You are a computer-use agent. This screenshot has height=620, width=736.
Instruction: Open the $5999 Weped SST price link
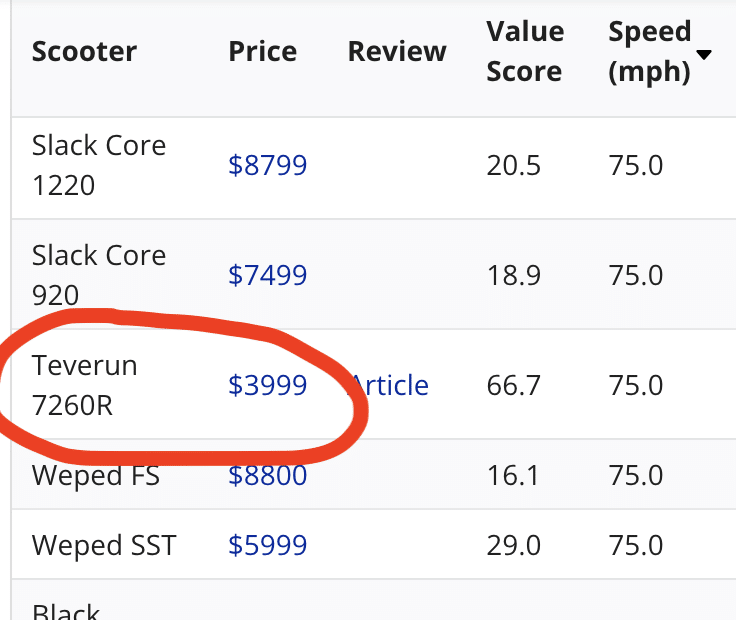click(267, 545)
